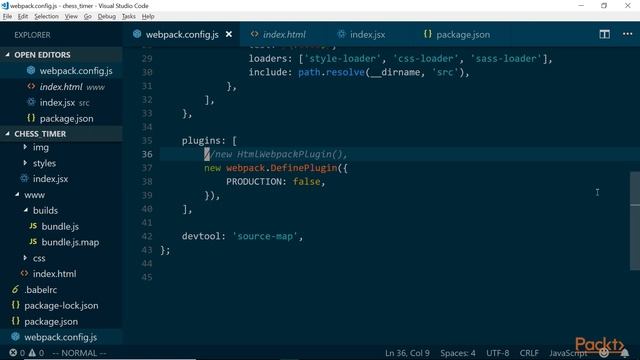Screen dimensions: 640x360
Task: Open the Edit menu
Action: pyautogui.click(x=23, y=16)
